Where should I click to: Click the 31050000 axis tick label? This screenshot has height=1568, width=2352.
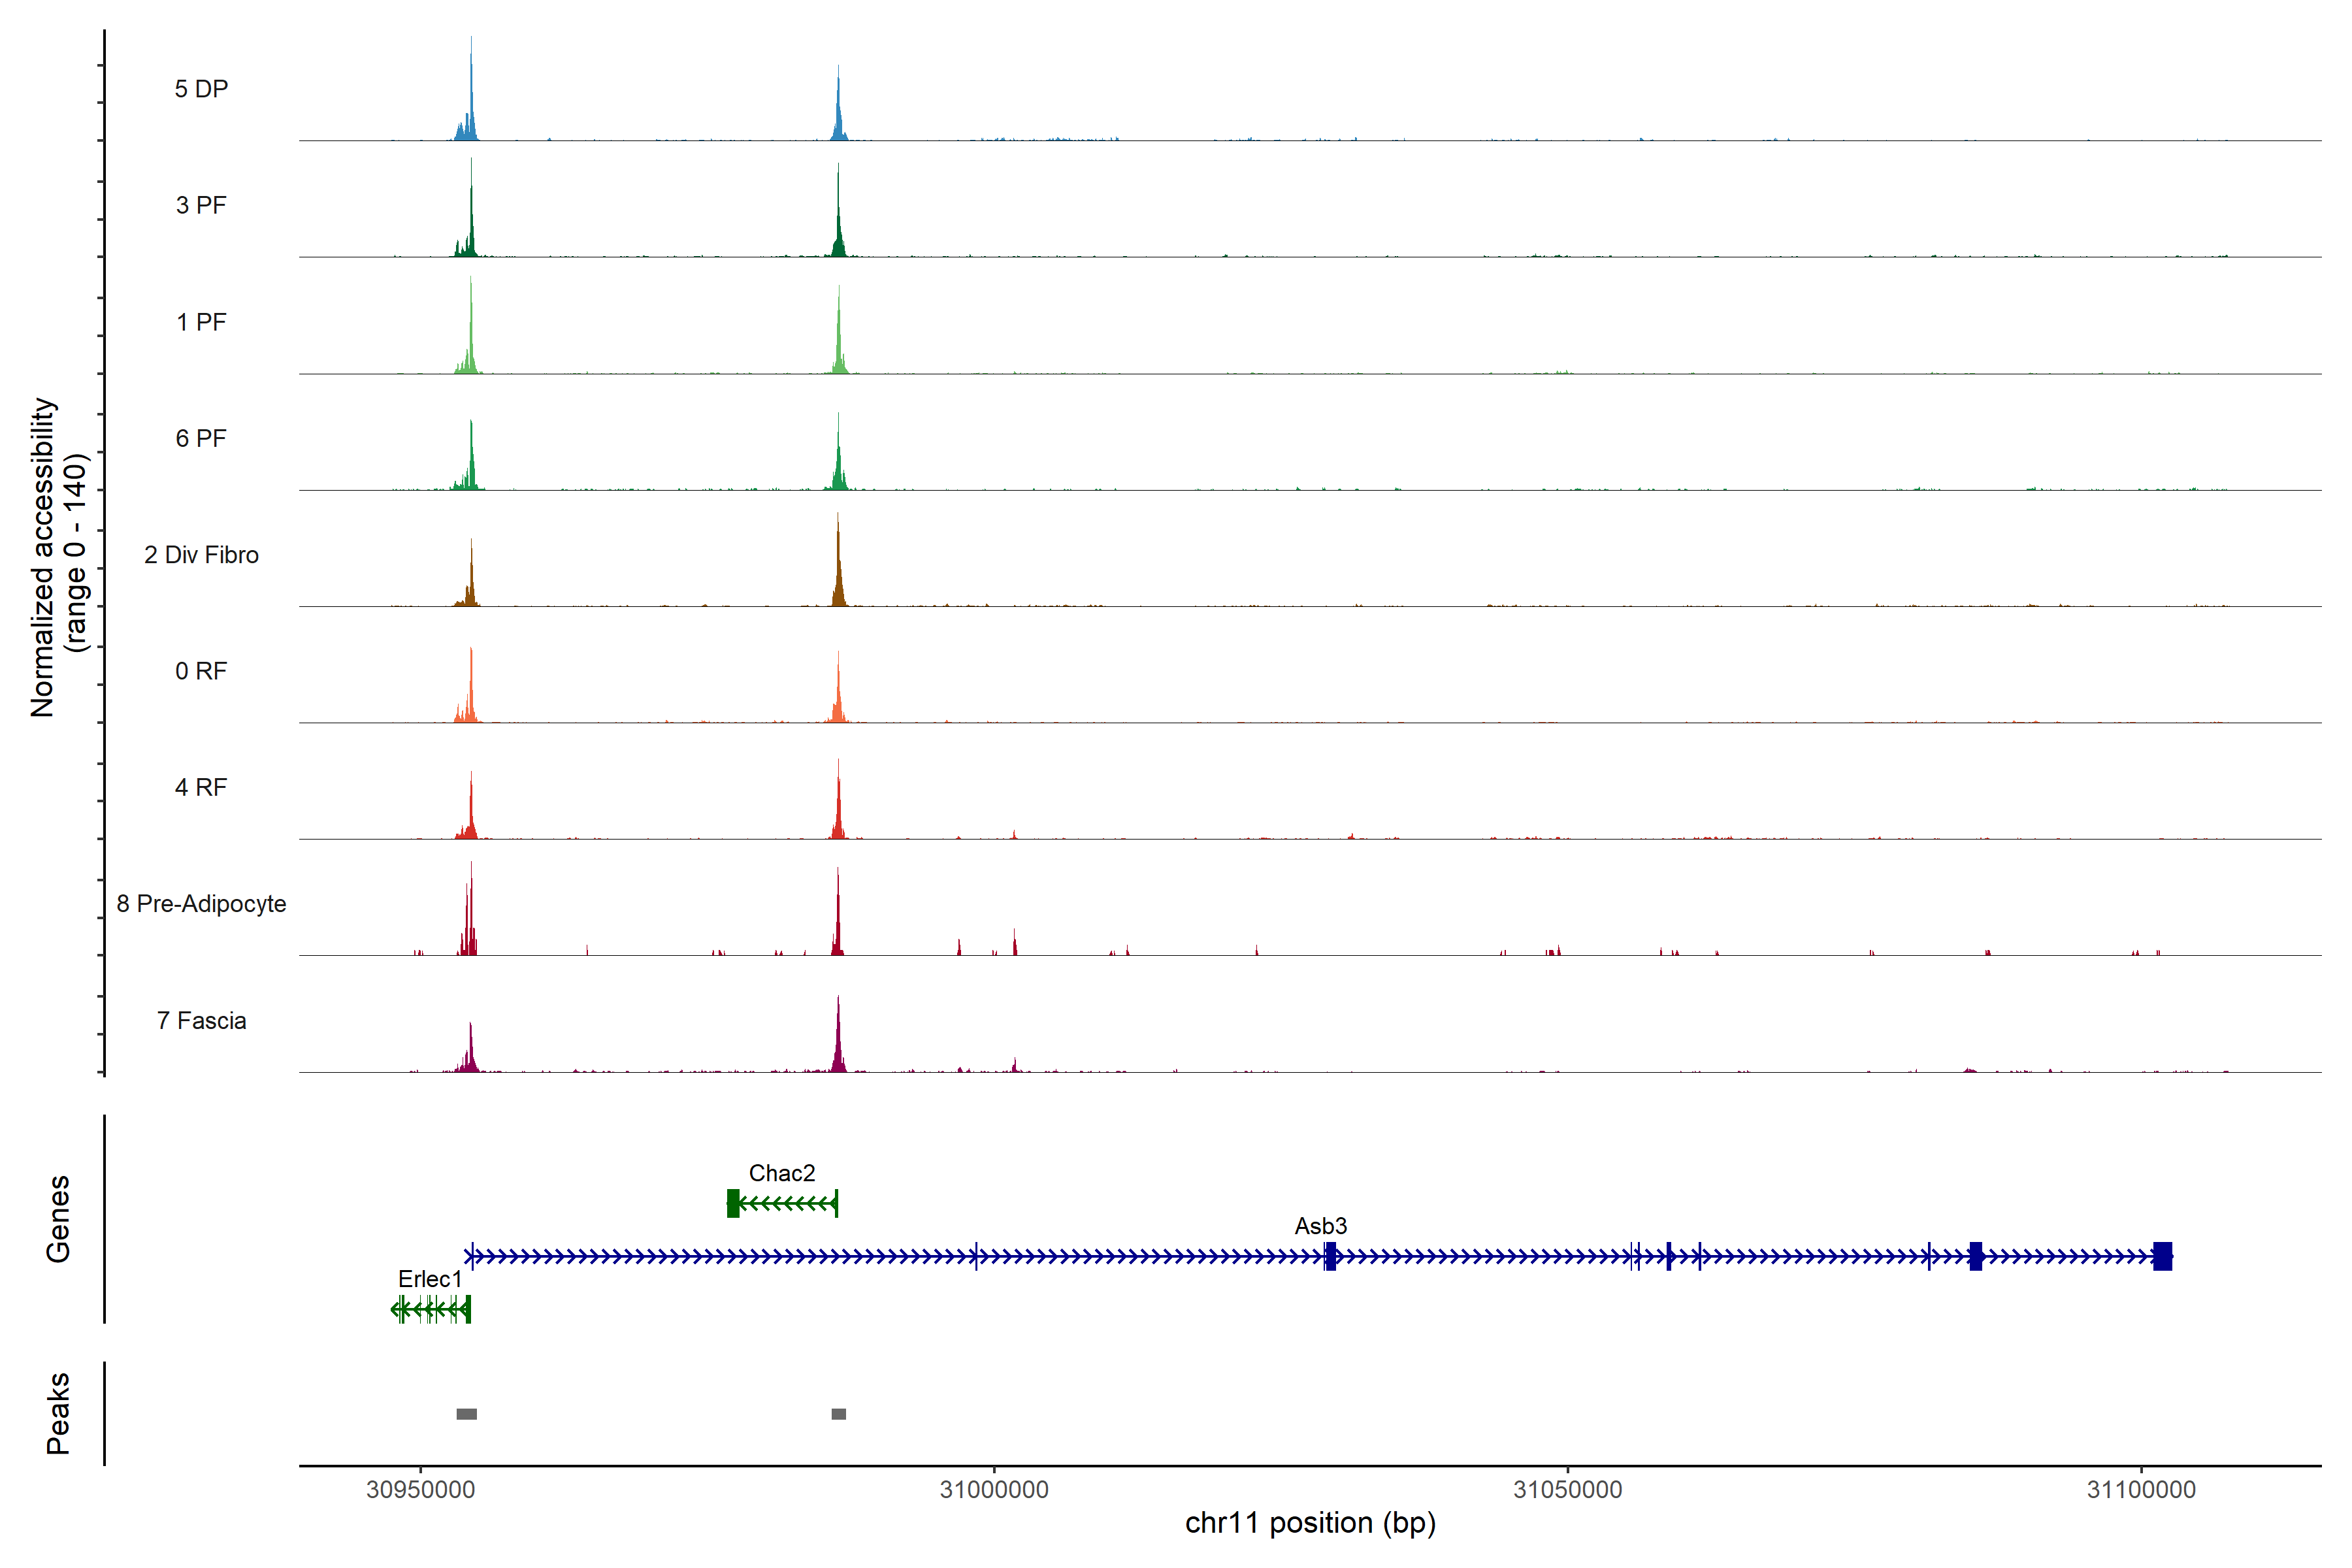click(x=1567, y=1489)
